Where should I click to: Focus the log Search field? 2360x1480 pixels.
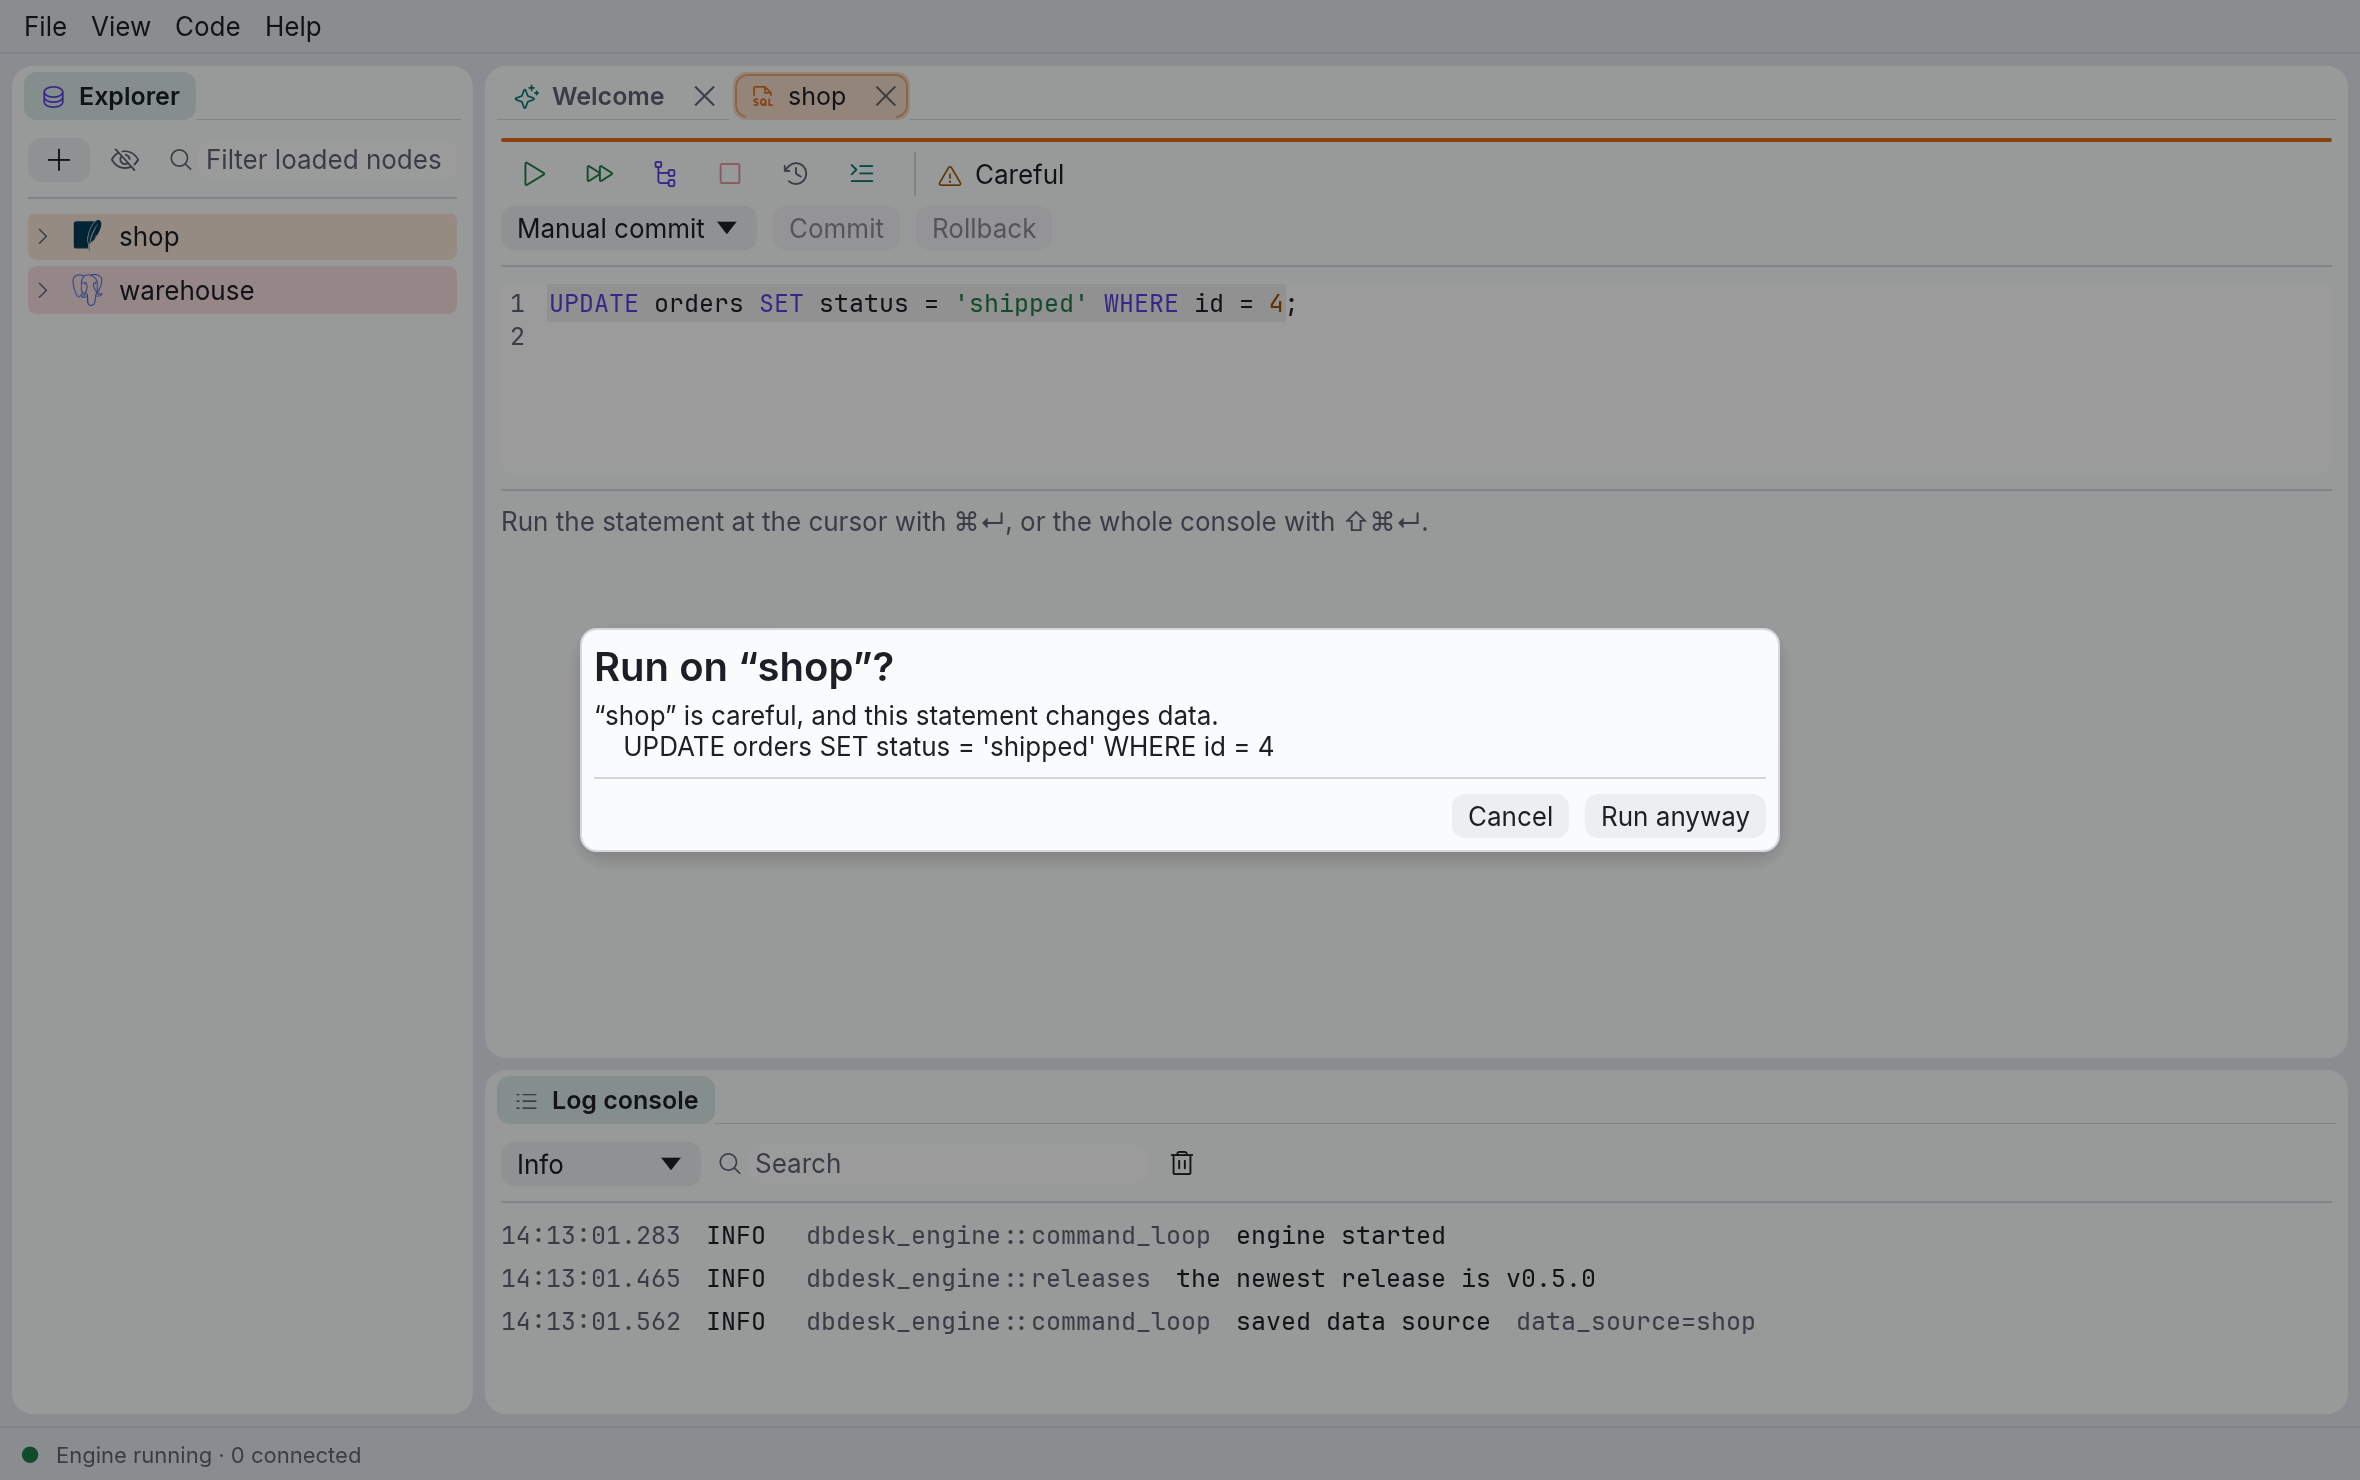click(x=946, y=1164)
